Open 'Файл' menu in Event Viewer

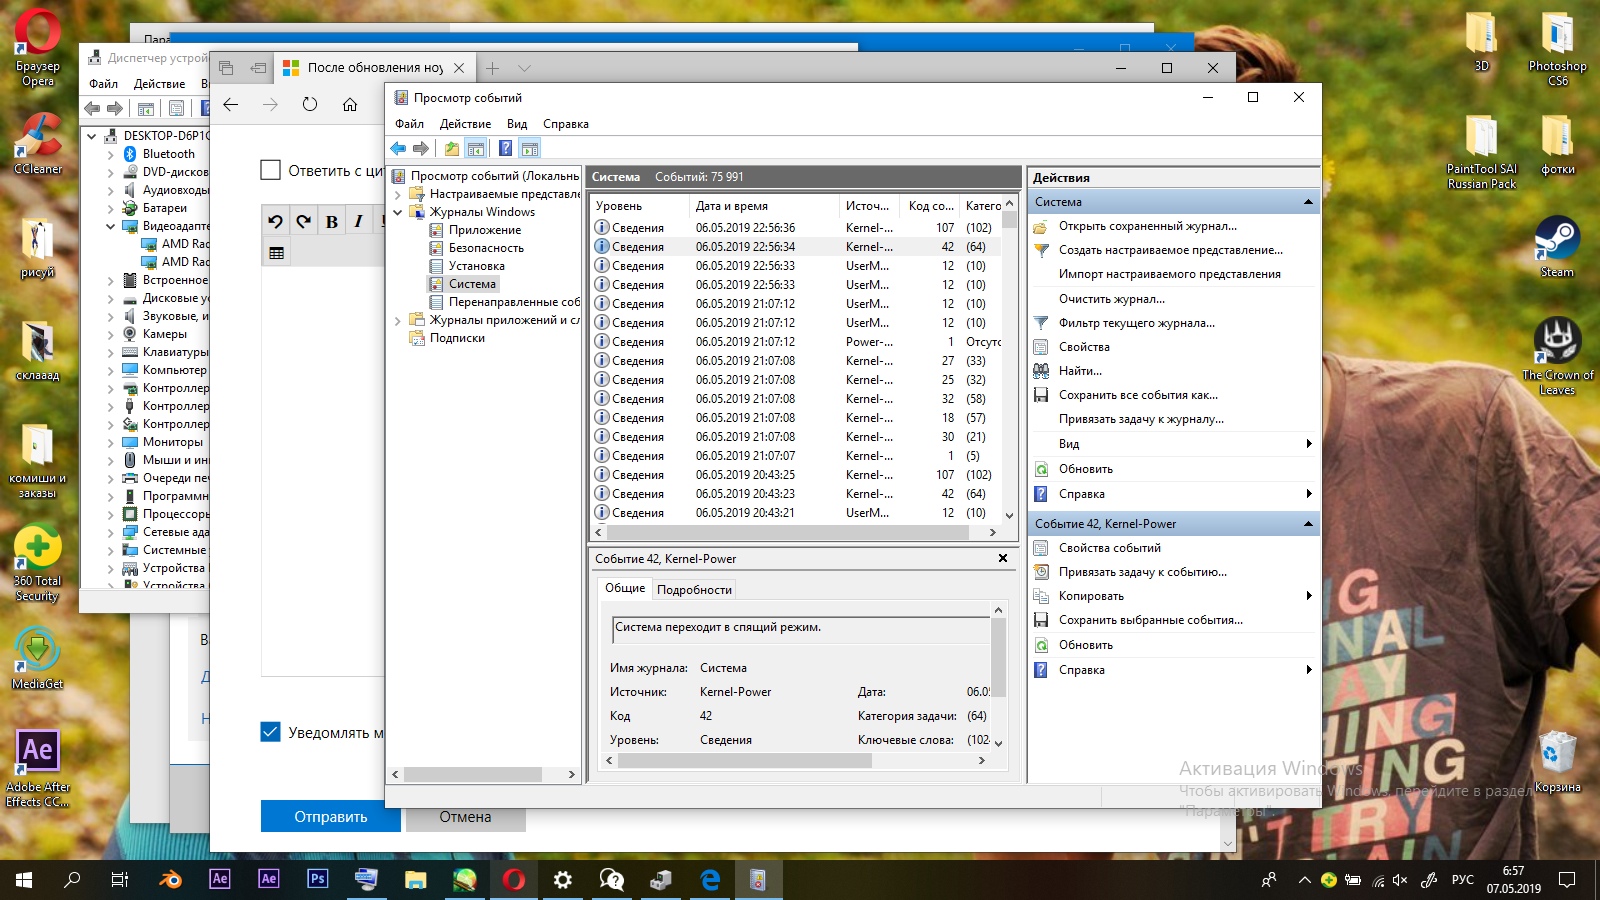409,124
